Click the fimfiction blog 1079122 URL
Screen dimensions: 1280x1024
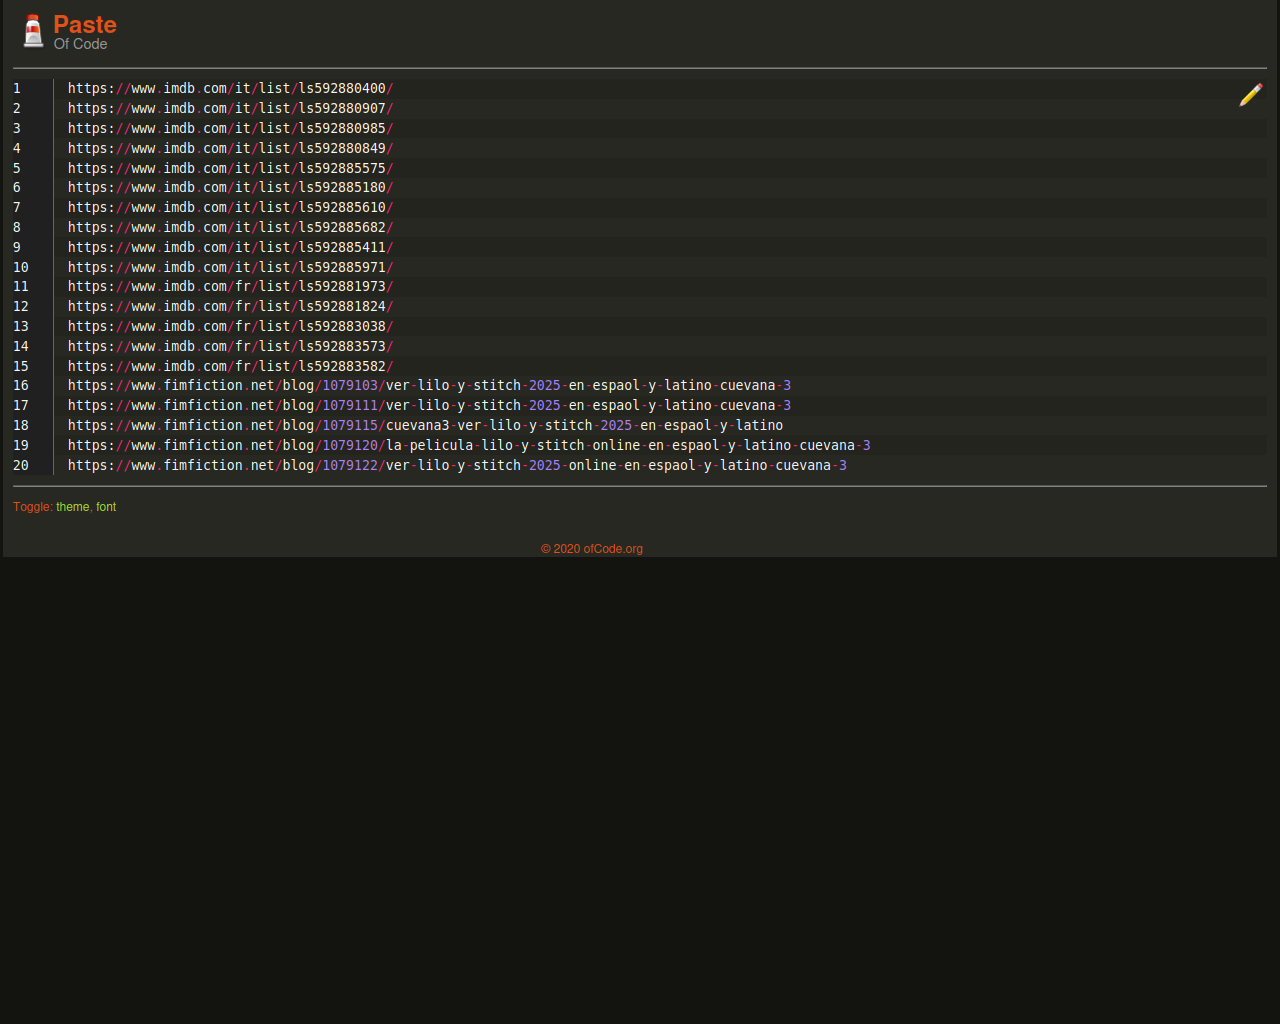pos(458,465)
